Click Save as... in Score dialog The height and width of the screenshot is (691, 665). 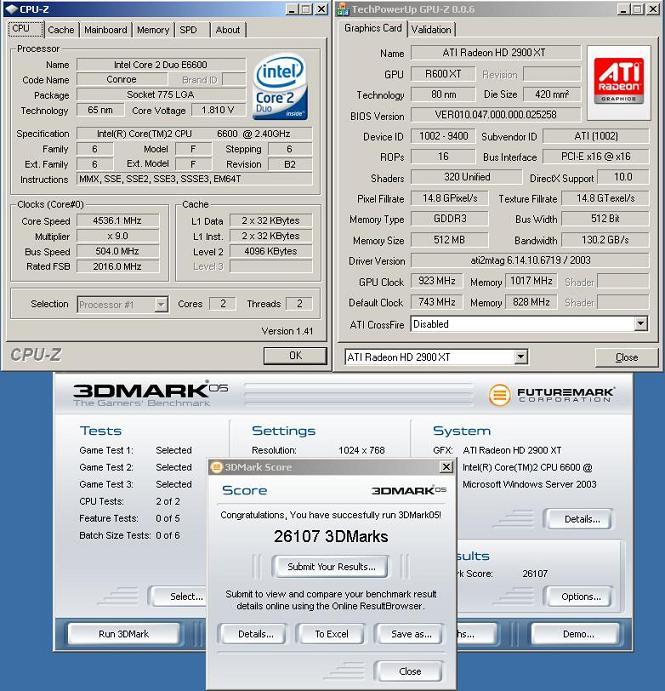tap(410, 634)
